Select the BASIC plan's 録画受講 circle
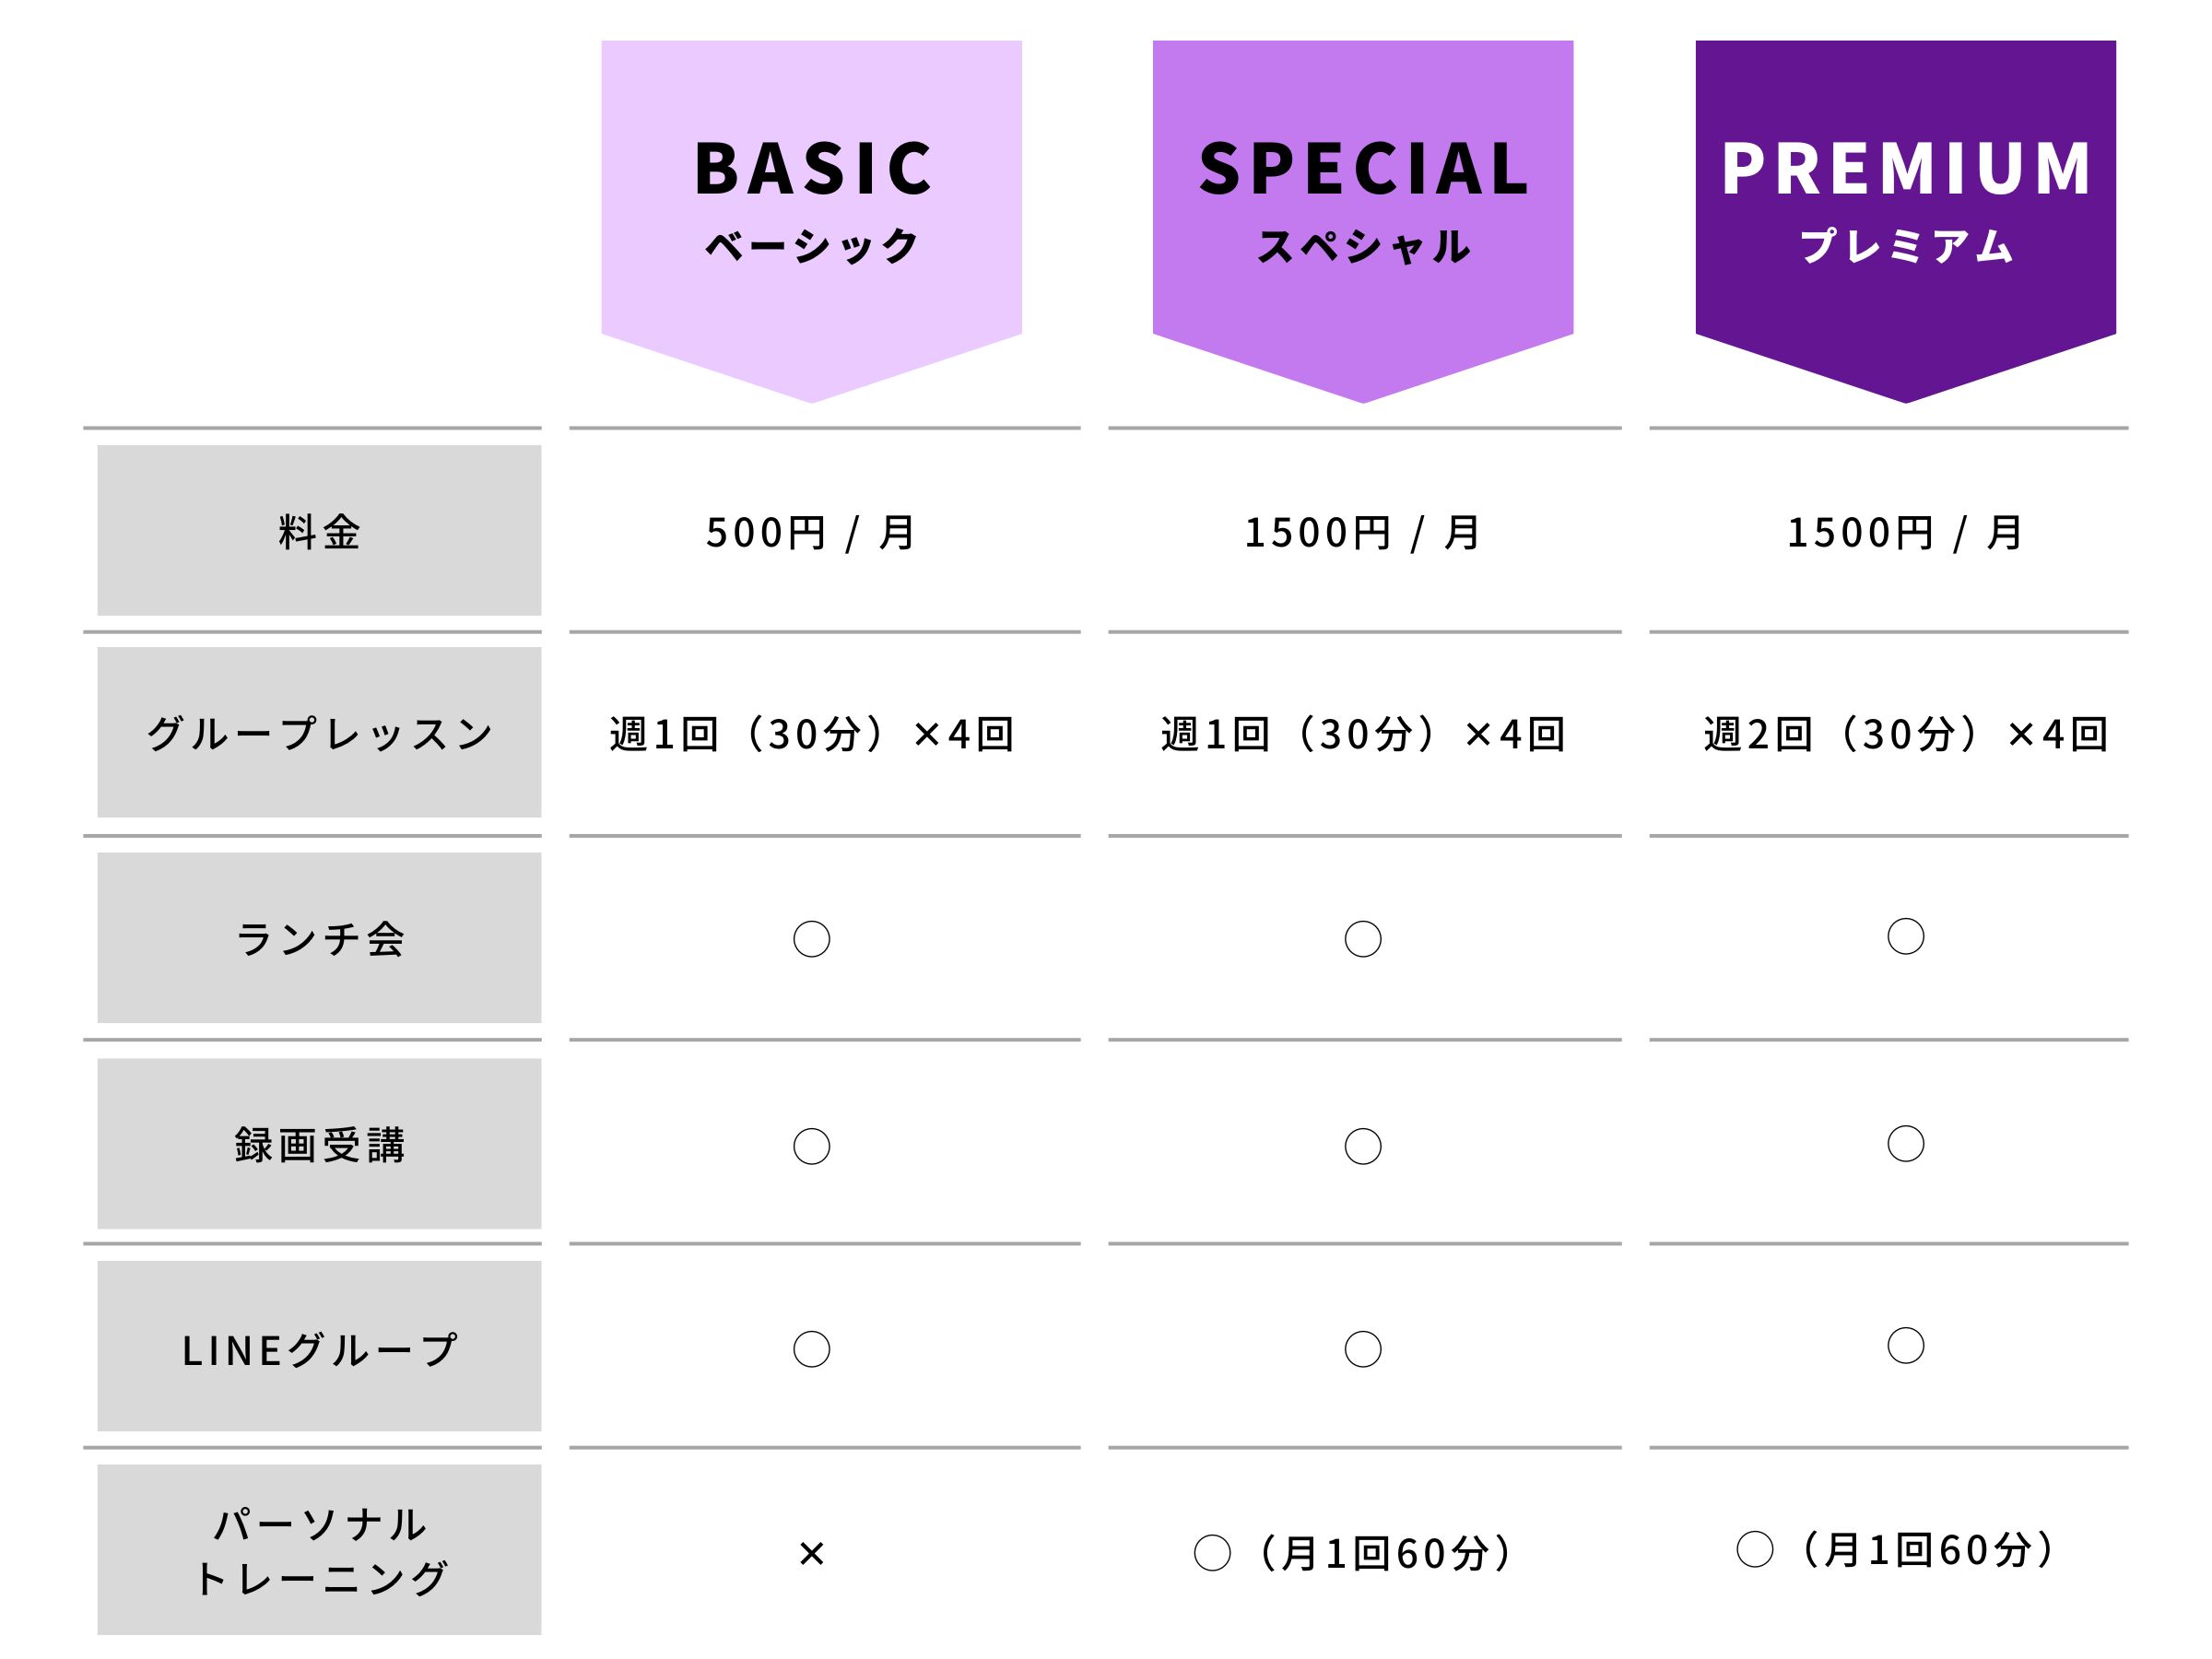The height and width of the screenshot is (1659, 2212). pos(811,1146)
